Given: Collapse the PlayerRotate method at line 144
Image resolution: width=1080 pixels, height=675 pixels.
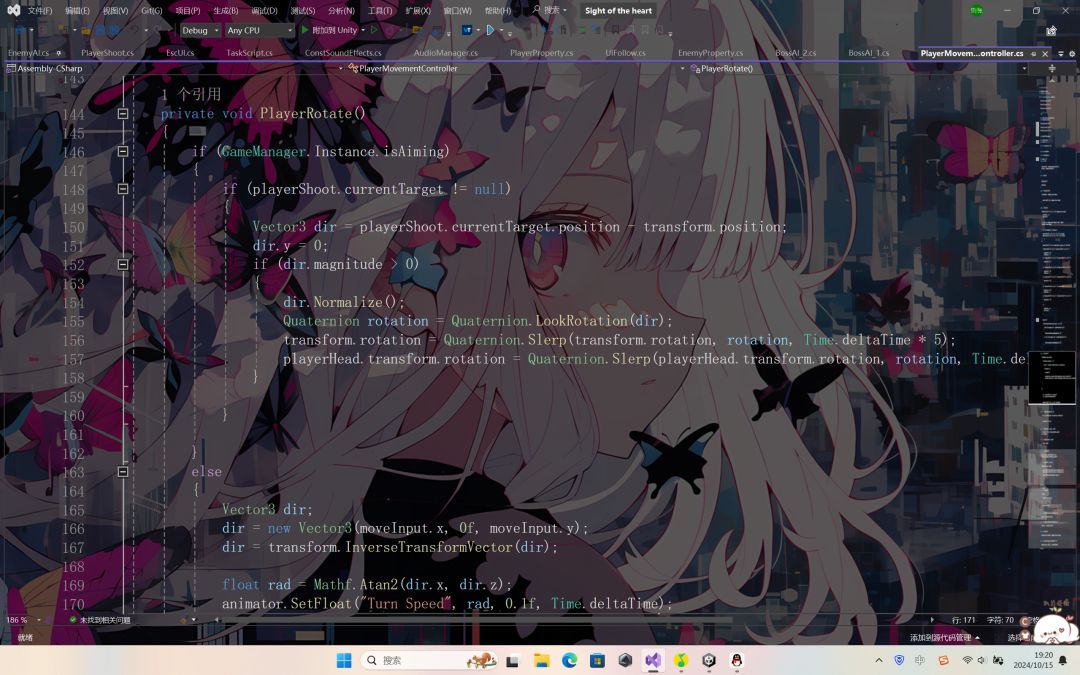Looking at the screenshot, I should coord(123,114).
